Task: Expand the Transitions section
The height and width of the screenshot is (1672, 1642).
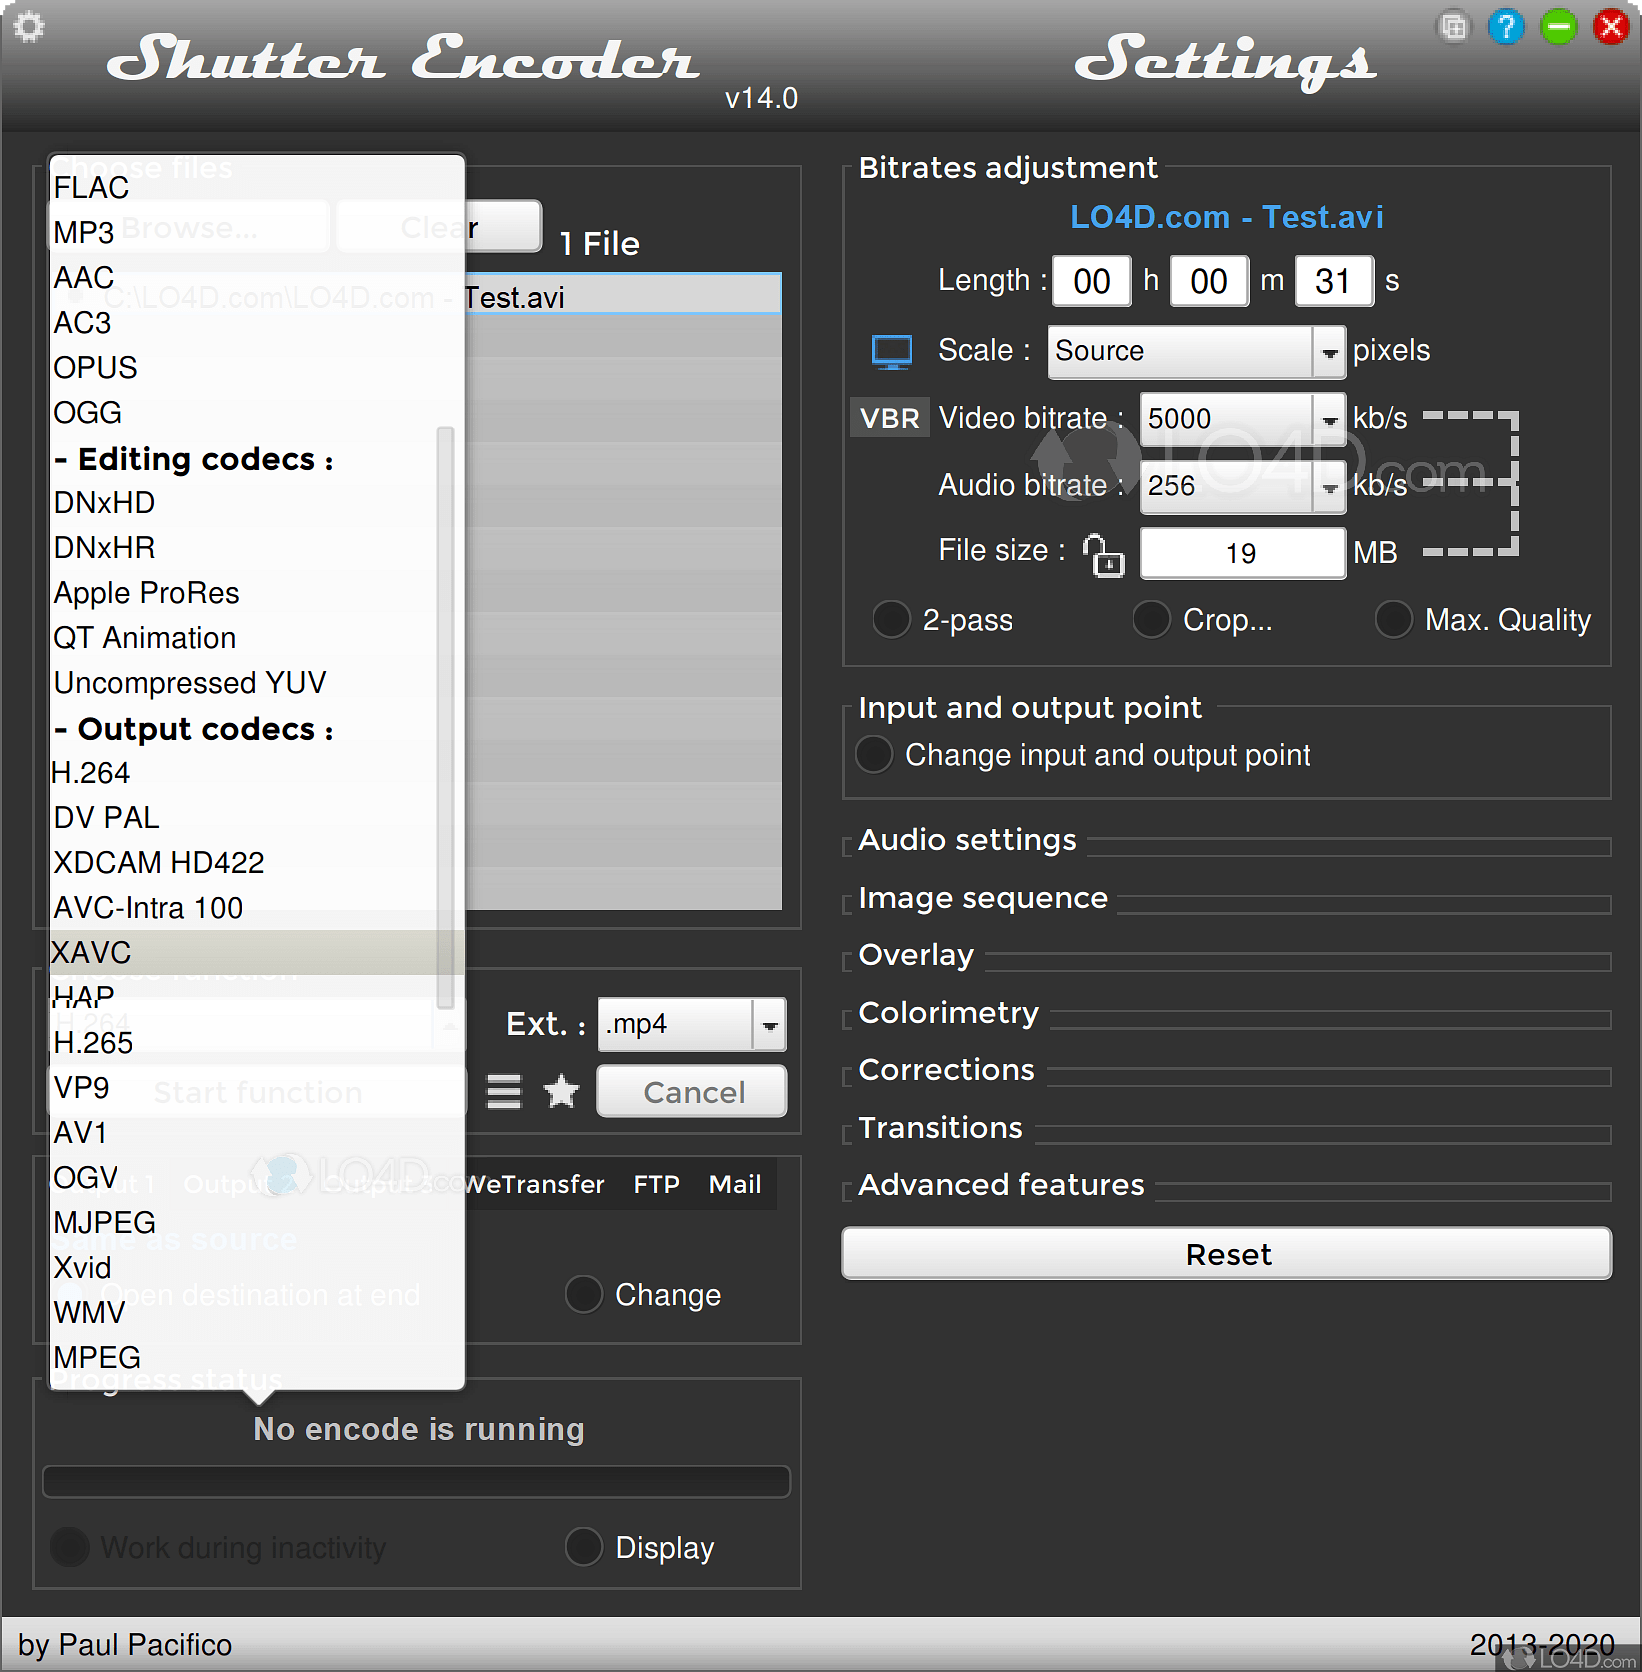Action: click(940, 1128)
